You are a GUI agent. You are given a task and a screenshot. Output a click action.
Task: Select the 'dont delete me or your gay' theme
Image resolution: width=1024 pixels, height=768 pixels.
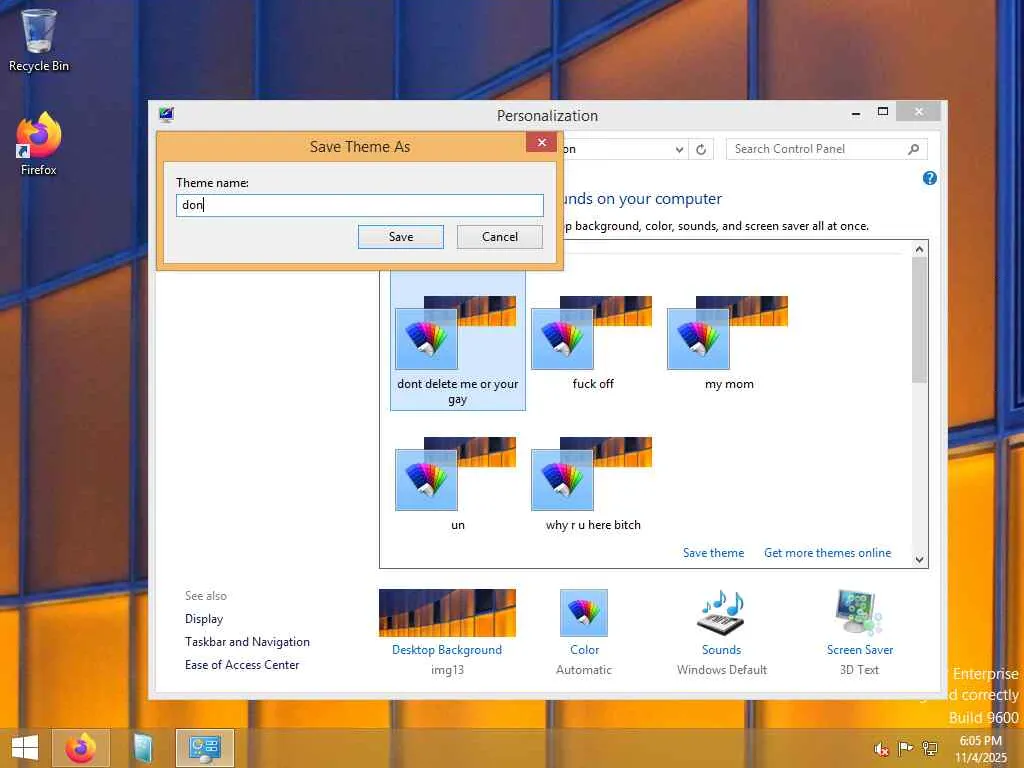(457, 341)
